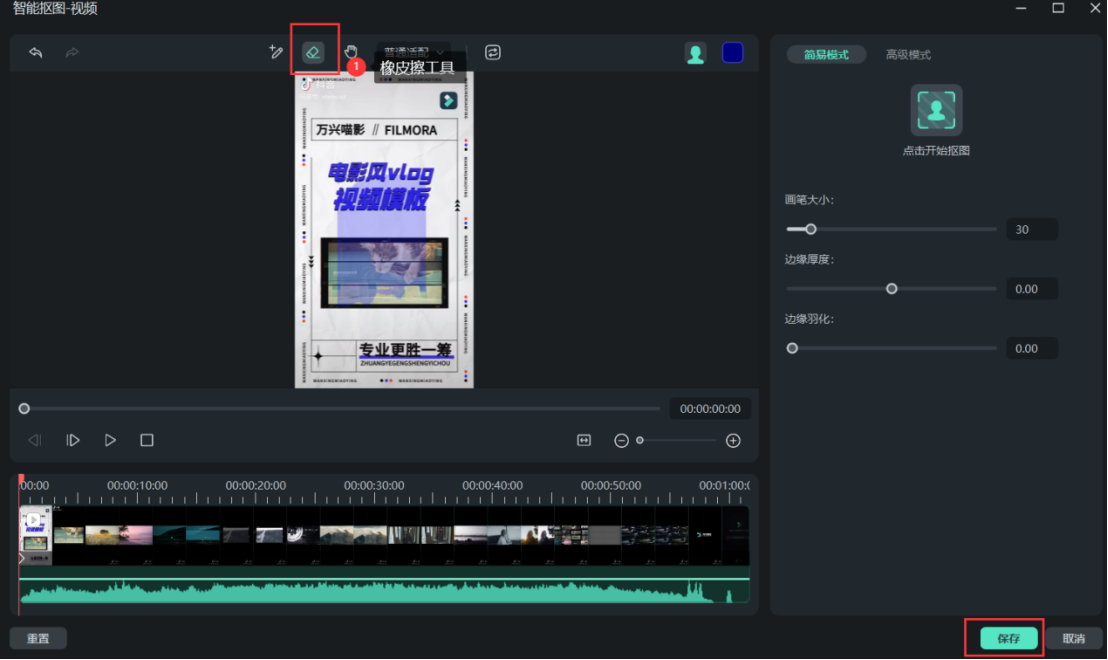
Task: Switch to 简易模式 tab
Action: [x=825, y=55]
